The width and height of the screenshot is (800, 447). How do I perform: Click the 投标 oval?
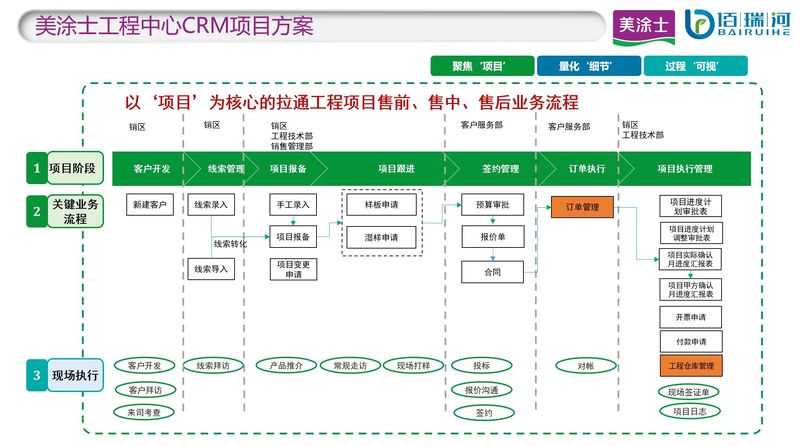point(483,366)
